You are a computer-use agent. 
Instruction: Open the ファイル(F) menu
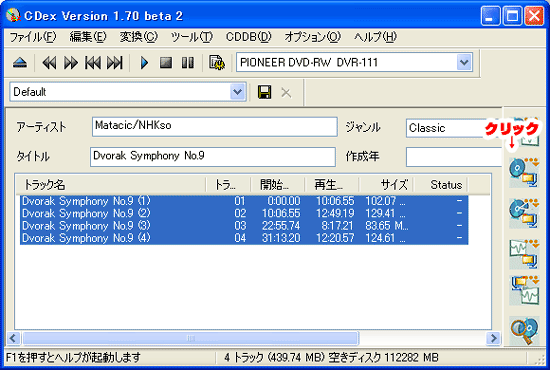pos(33,37)
